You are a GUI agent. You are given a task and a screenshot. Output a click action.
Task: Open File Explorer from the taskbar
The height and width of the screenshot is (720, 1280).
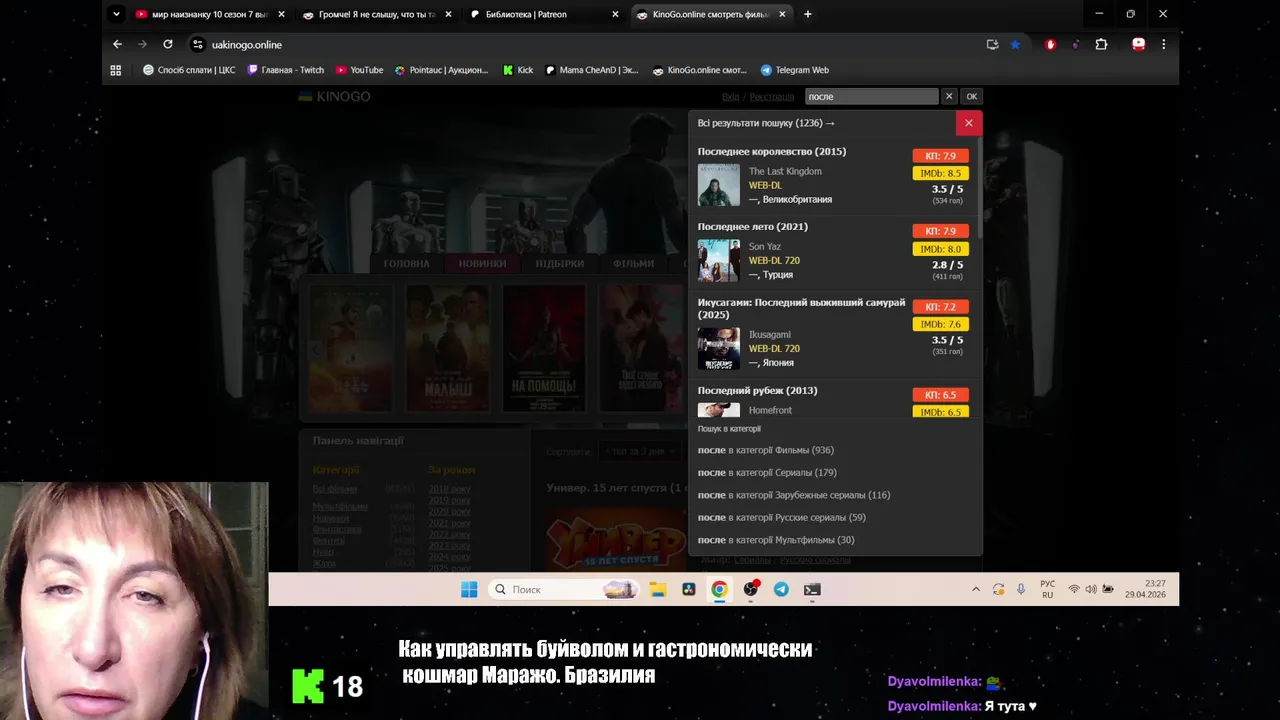[x=657, y=589]
